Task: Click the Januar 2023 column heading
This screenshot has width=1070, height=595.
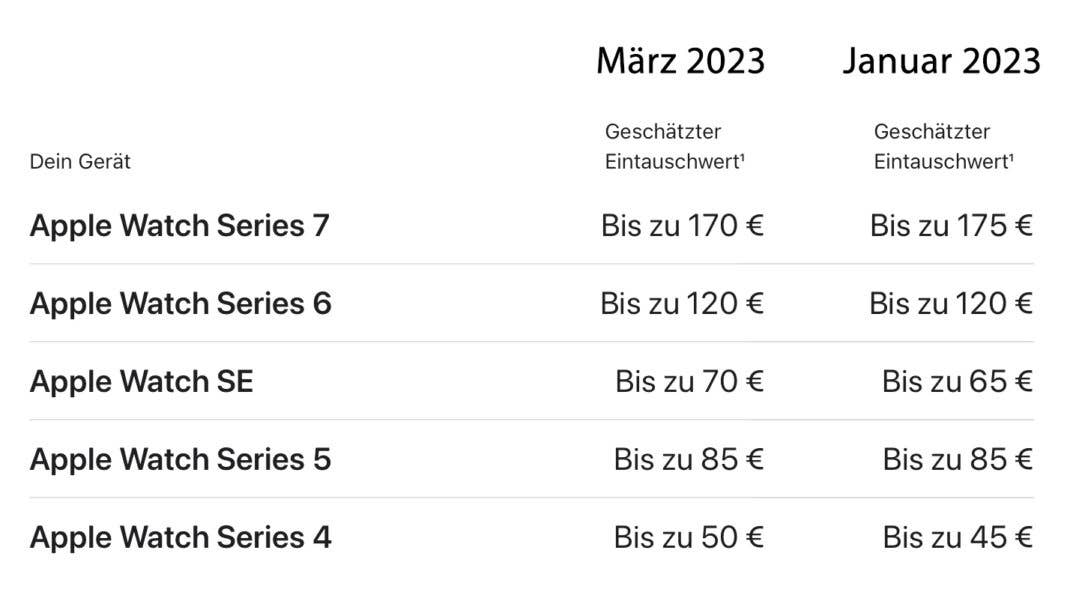Action: tap(941, 61)
